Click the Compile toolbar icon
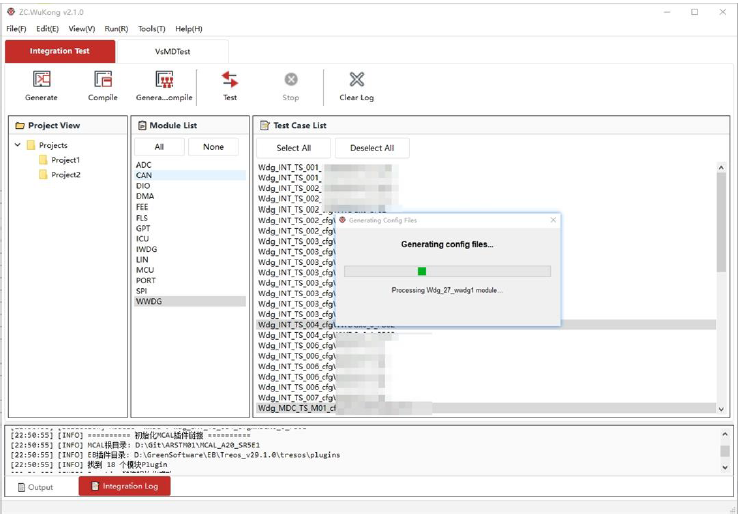The image size is (739, 519). (103, 80)
